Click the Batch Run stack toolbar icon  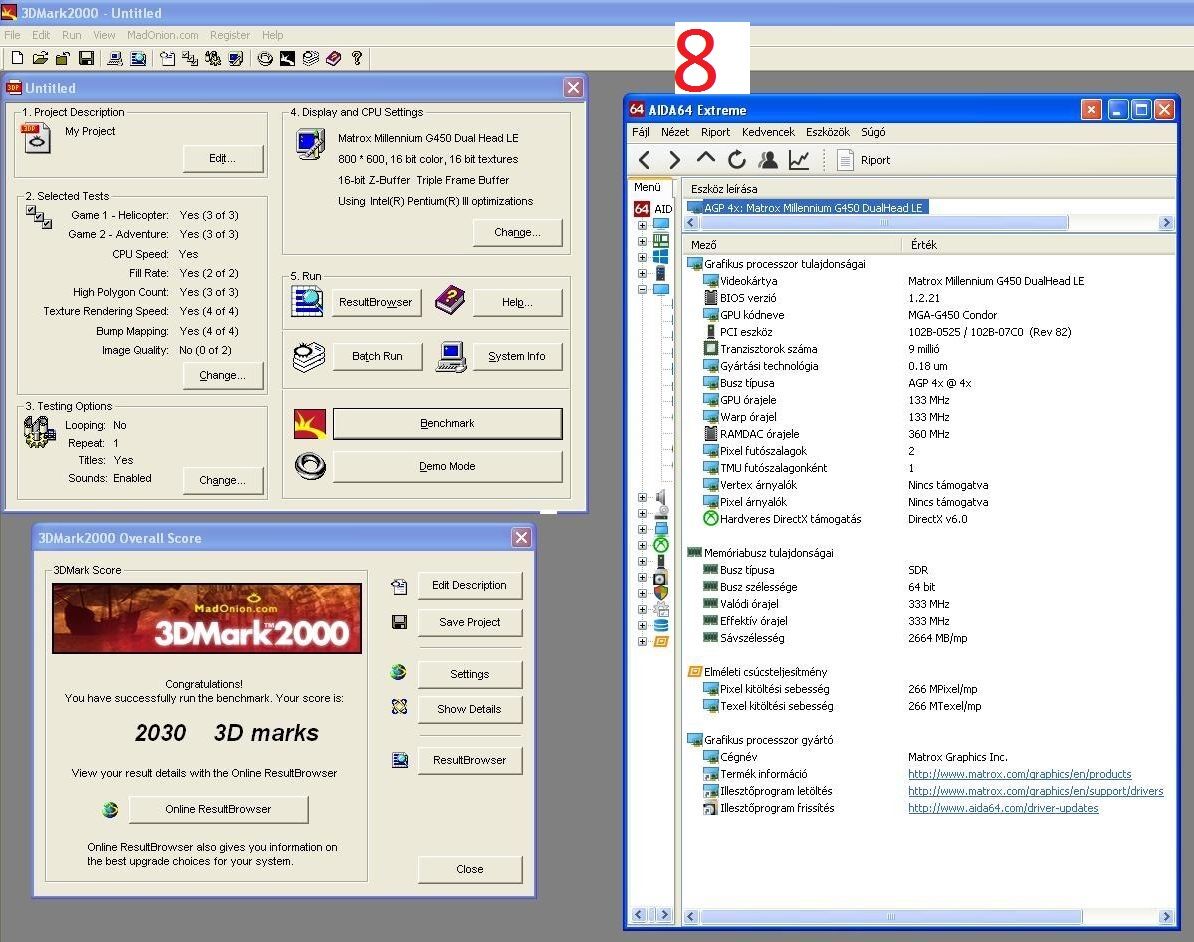(x=311, y=58)
